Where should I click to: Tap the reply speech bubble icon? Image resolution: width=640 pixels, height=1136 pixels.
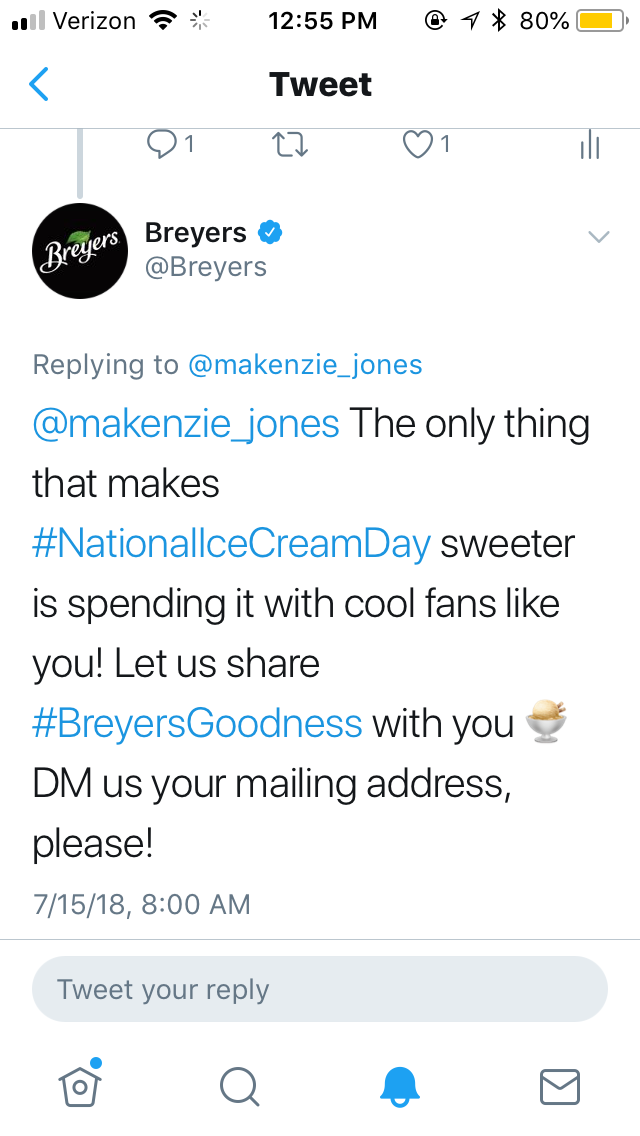[160, 146]
